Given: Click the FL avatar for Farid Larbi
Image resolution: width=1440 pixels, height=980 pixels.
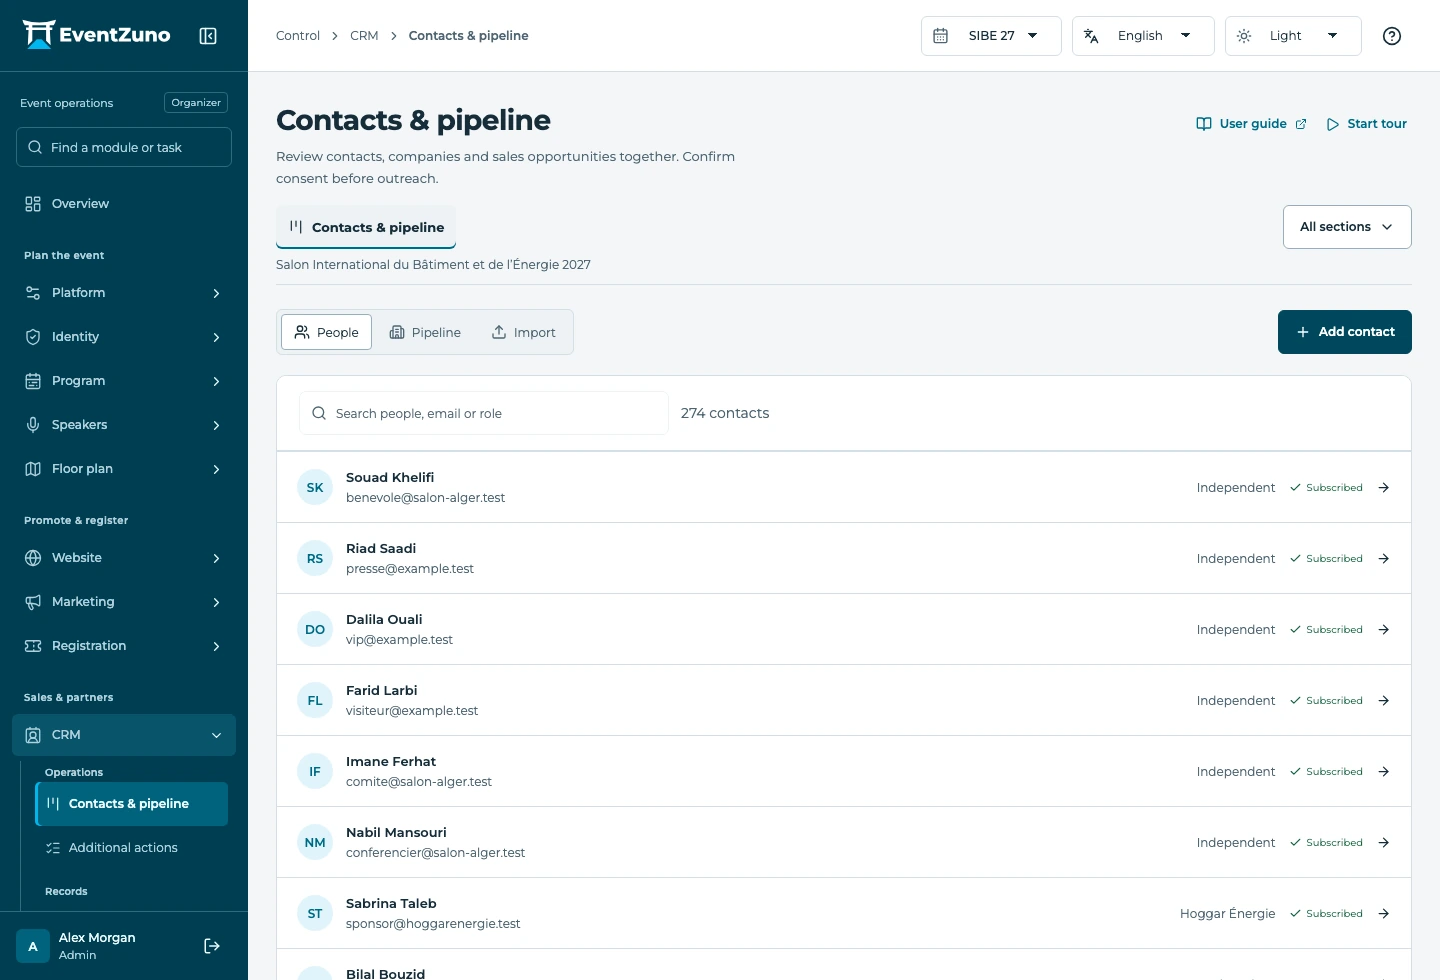Looking at the screenshot, I should [x=315, y=701].
